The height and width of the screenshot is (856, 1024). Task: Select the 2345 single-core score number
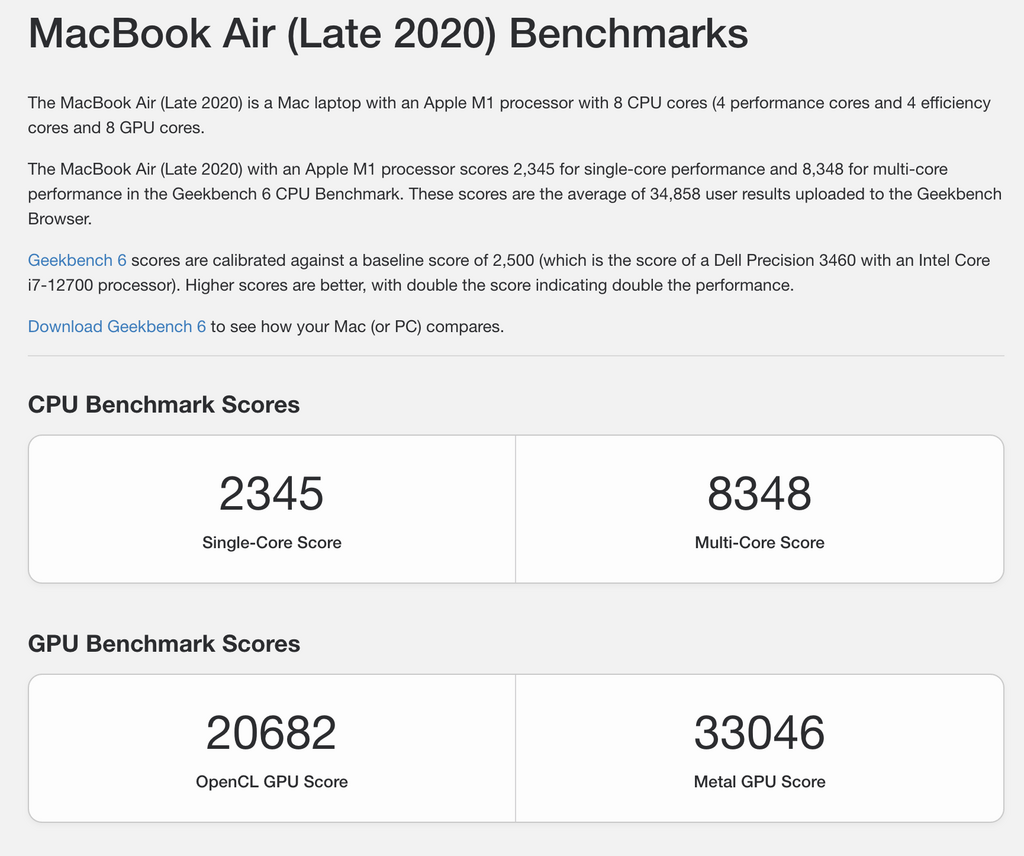[x=271, y=494]
